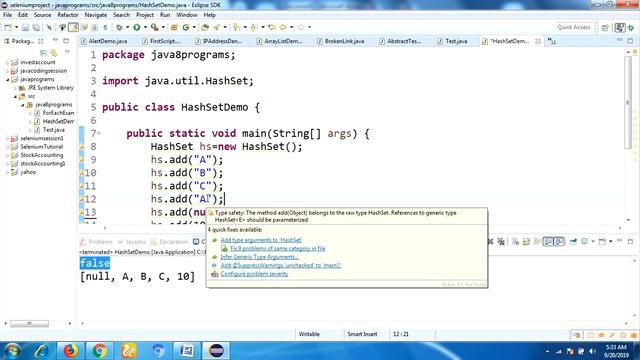Viewport: 640px width, 360px height.
Task: Click the New file toolbar icon
Action: [8, 27]
